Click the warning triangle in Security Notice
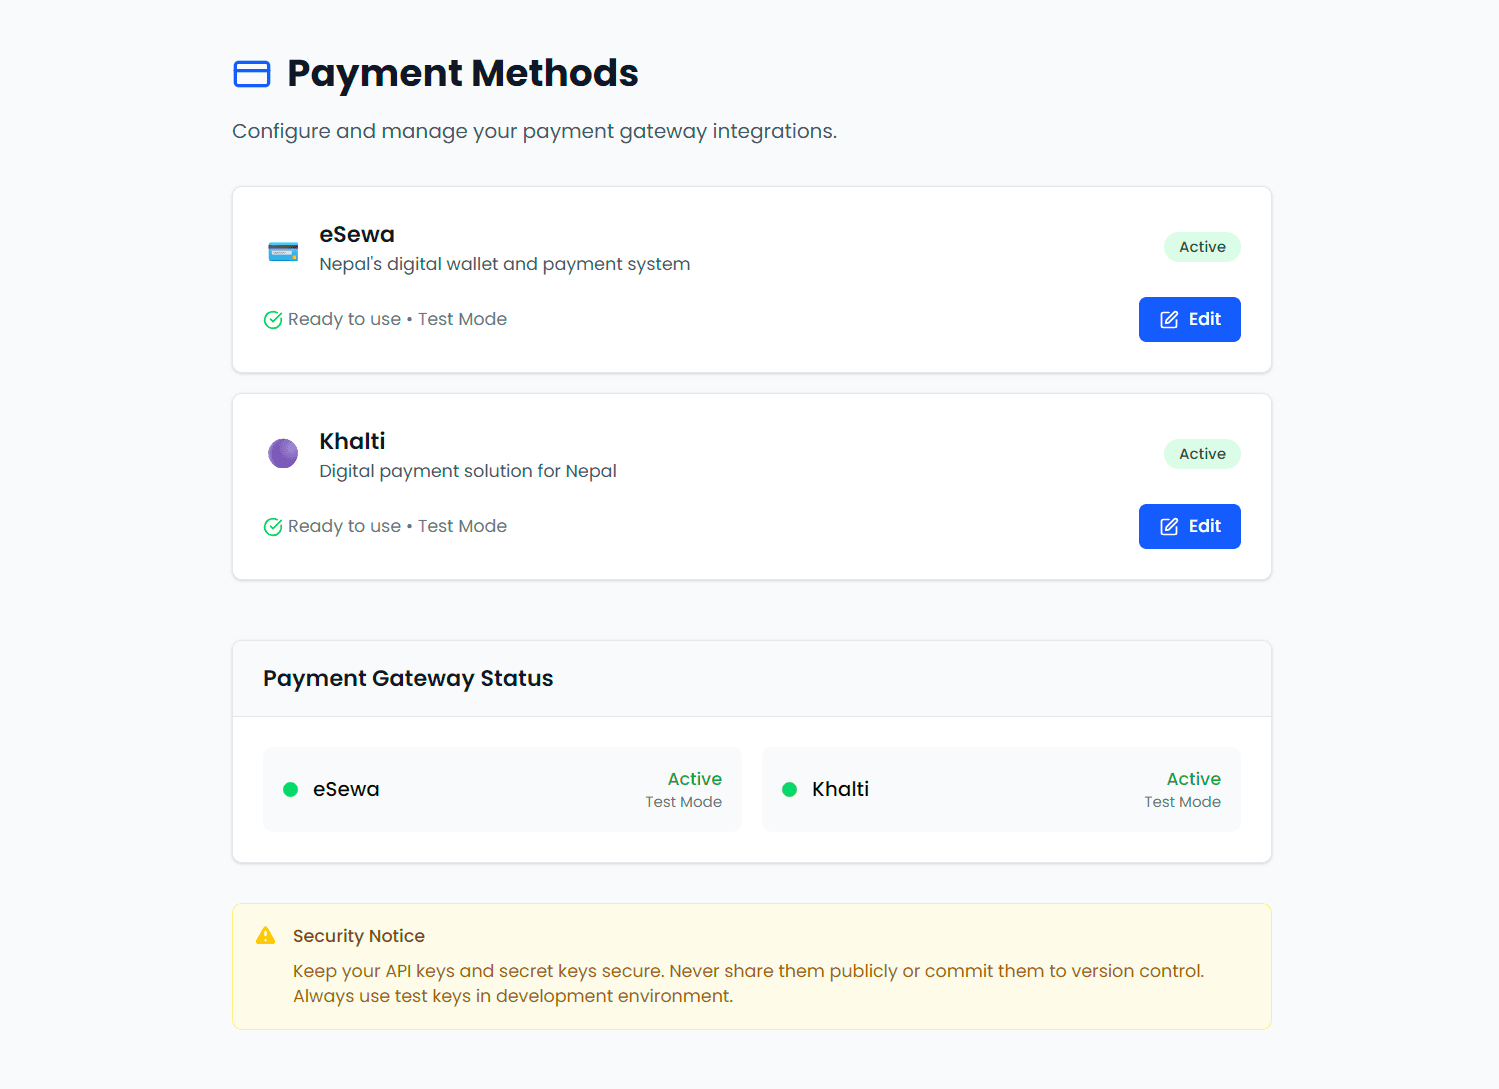Viewport: 1499px width, 1089px height. (x=265, y=935)
